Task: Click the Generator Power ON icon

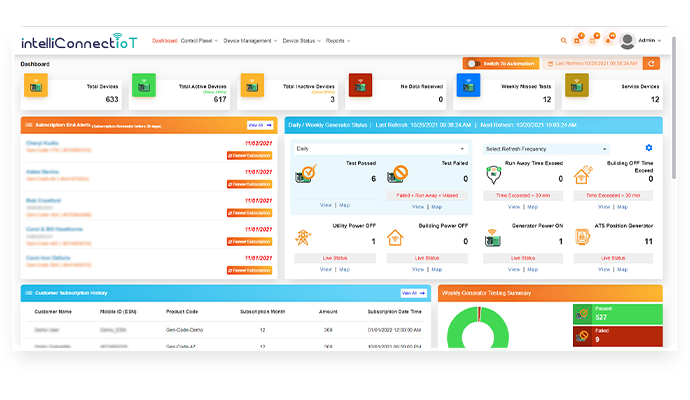Action: (493, 238)
